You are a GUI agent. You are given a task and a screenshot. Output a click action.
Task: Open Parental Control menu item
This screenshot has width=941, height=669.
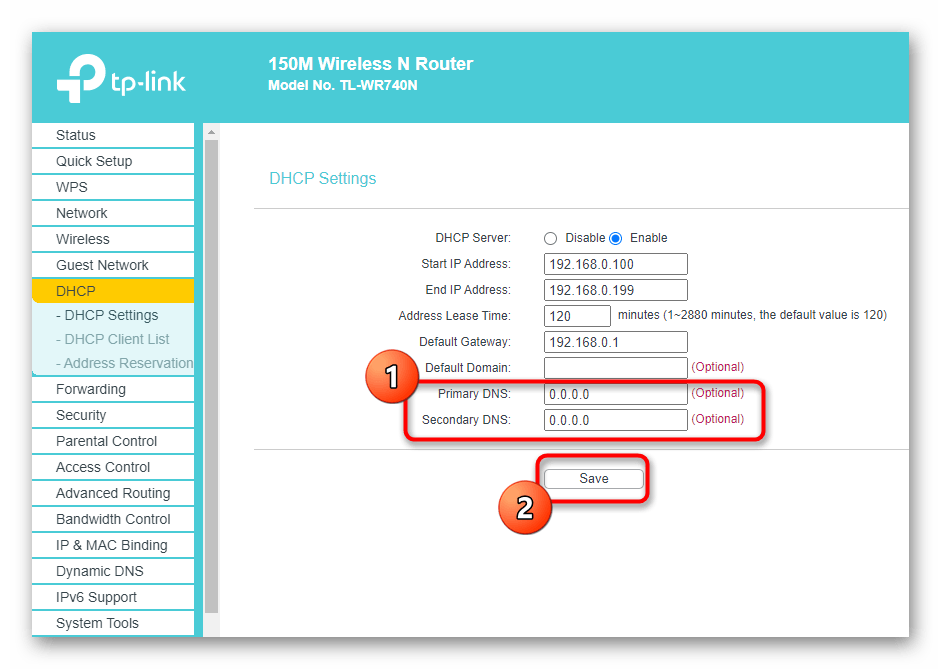pos(107,441)
